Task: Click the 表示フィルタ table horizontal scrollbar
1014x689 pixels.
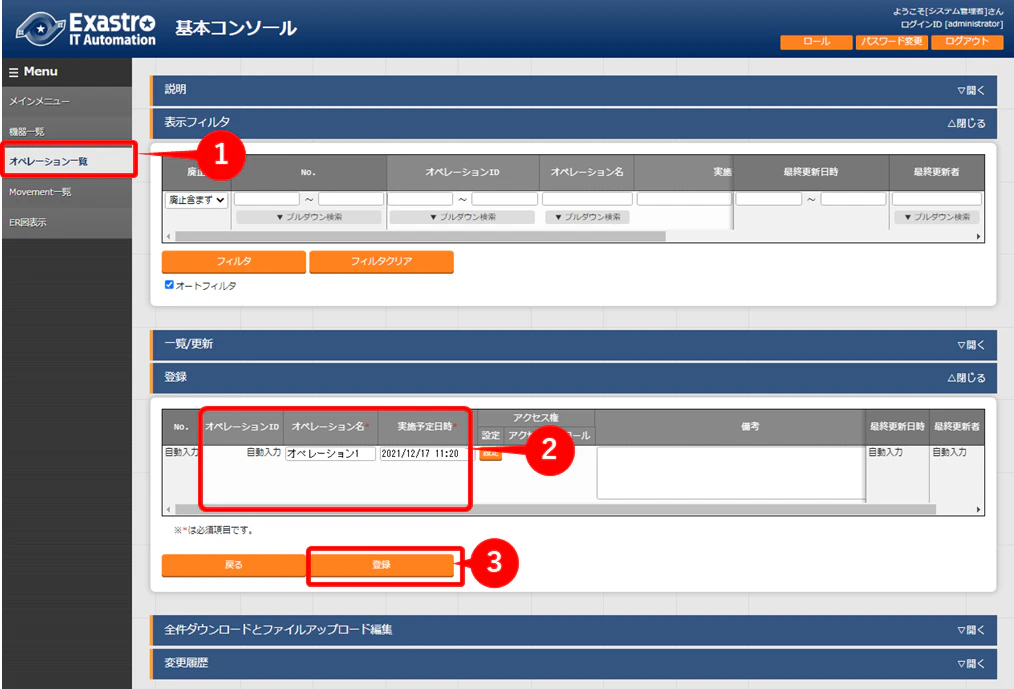Action: tap(420, 237)
